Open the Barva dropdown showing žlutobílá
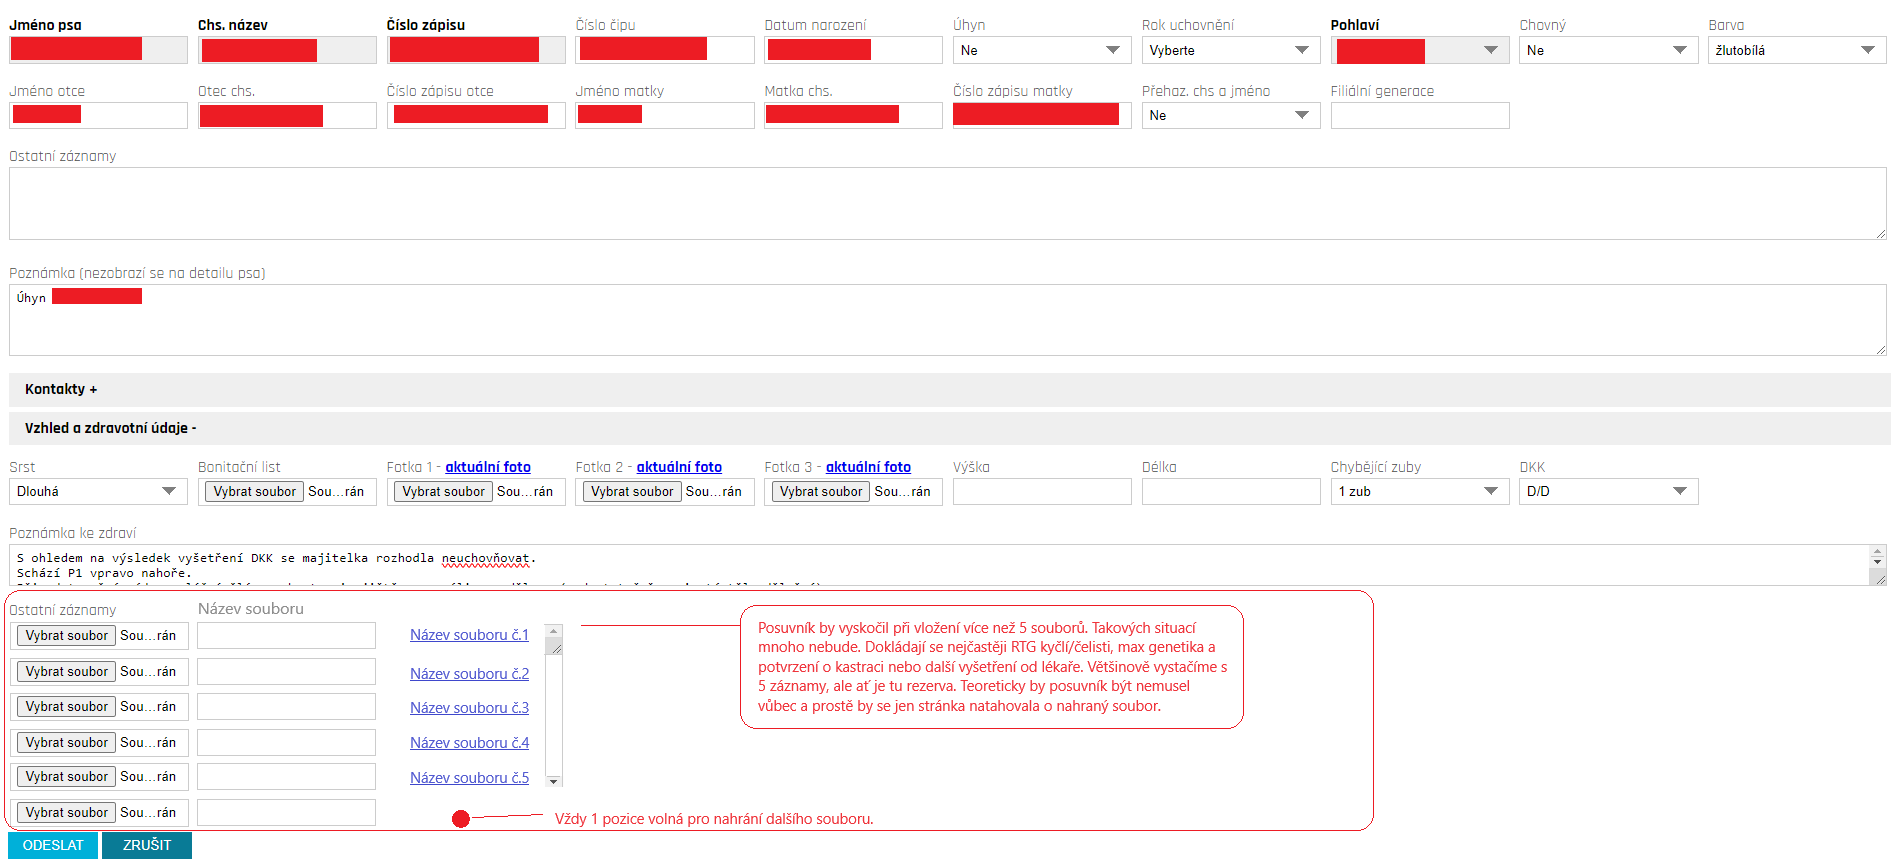 click(1795, 50)
